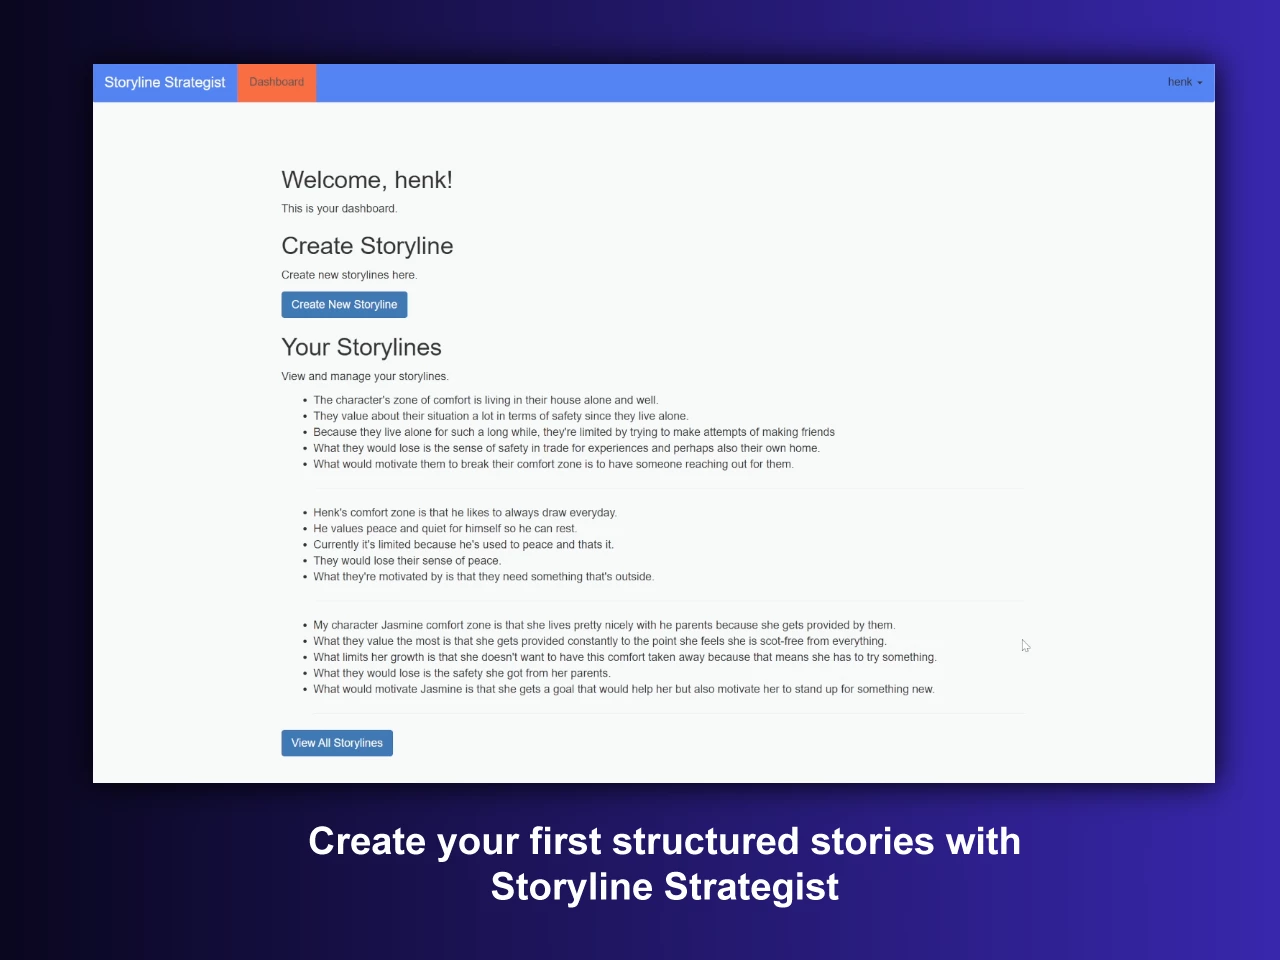The height and width of the screenshot is (960, 1280).
Task: Click the bullet about motivating Jasmine
Action: click(623, 689)
